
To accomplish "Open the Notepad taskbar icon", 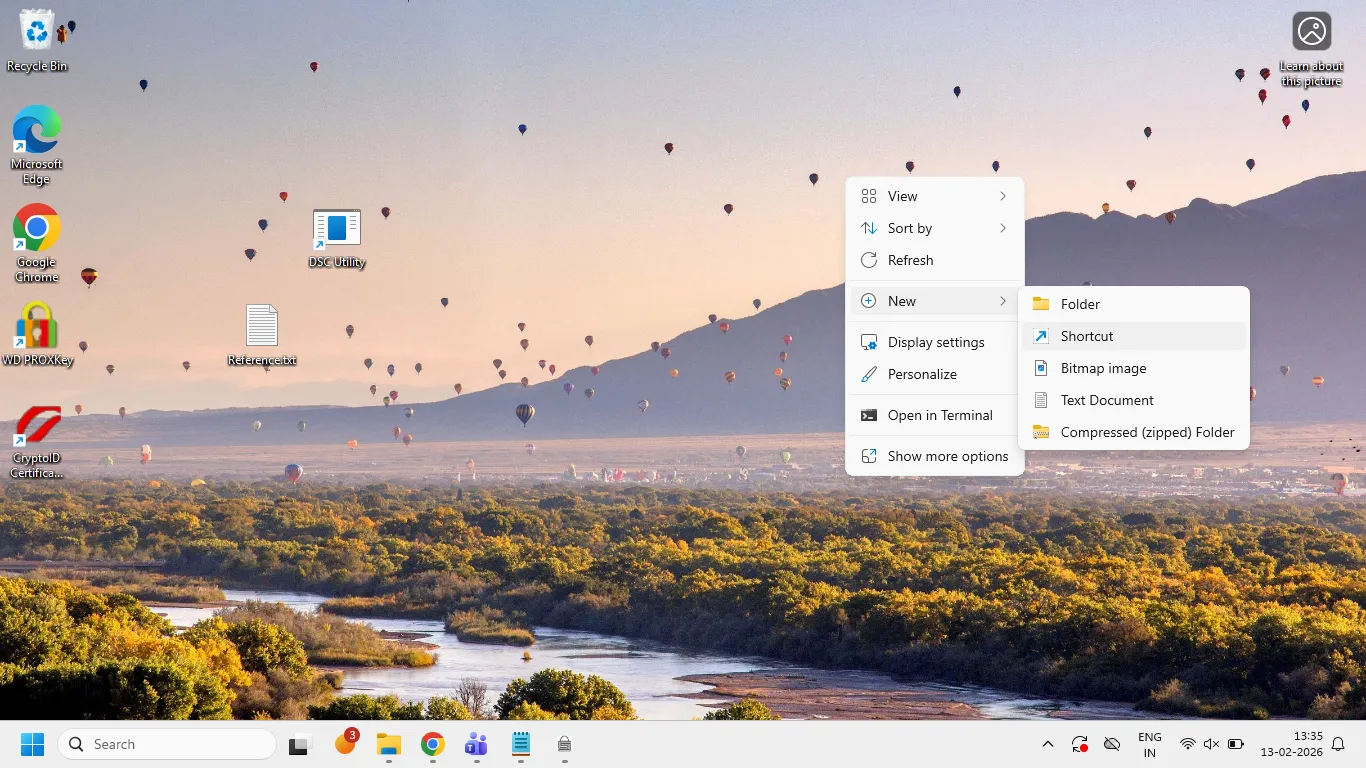I will [520, 744].
